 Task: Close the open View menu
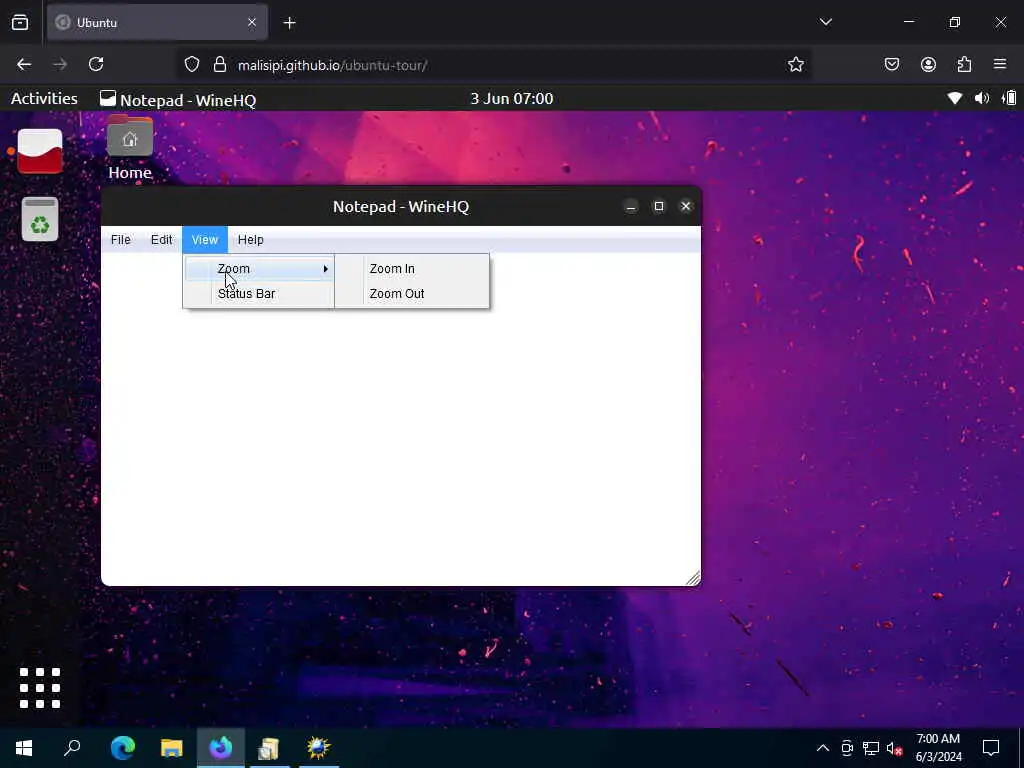[204, 240]
